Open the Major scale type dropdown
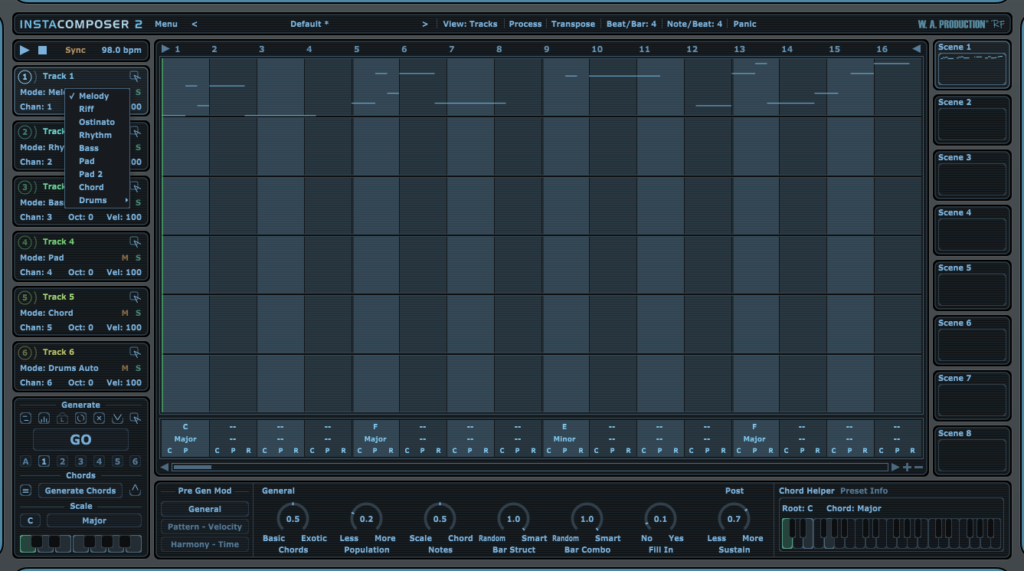This screenshot has width=1024, height=571. click(x=94, y=521)
